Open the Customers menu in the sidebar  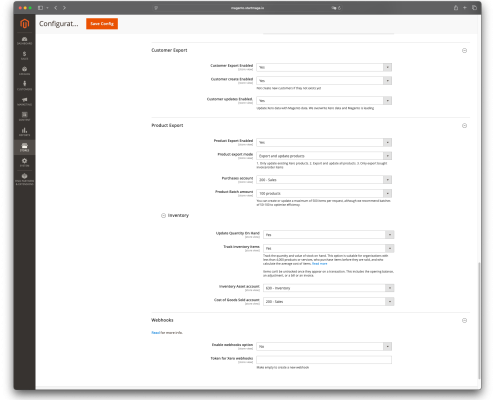coord(24,86)
